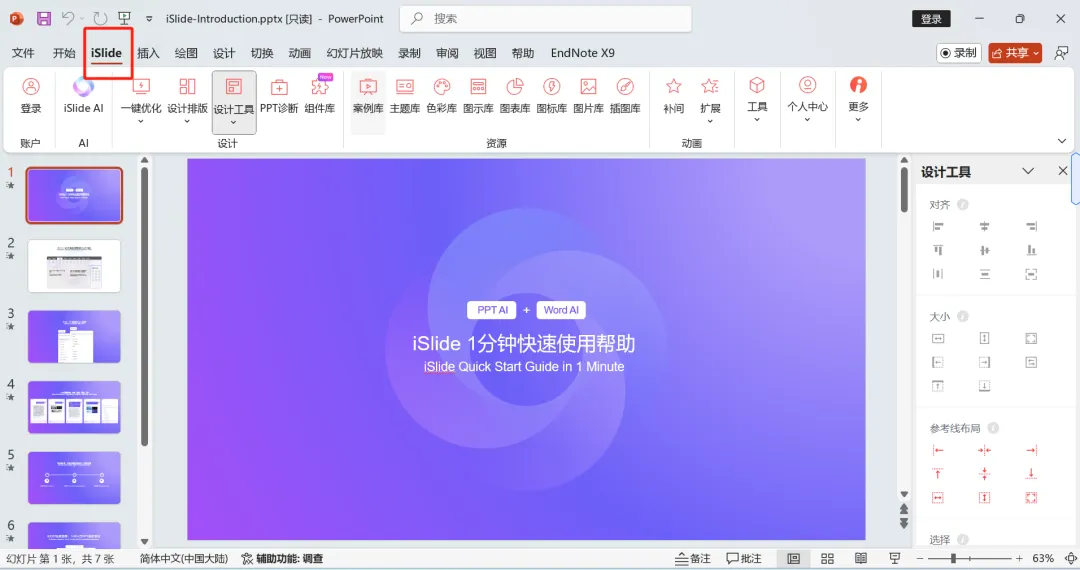Viewport: 1080px width, 570px height.
Task: Open the 主题库 theme library
Action: click(x=404, y=95)
